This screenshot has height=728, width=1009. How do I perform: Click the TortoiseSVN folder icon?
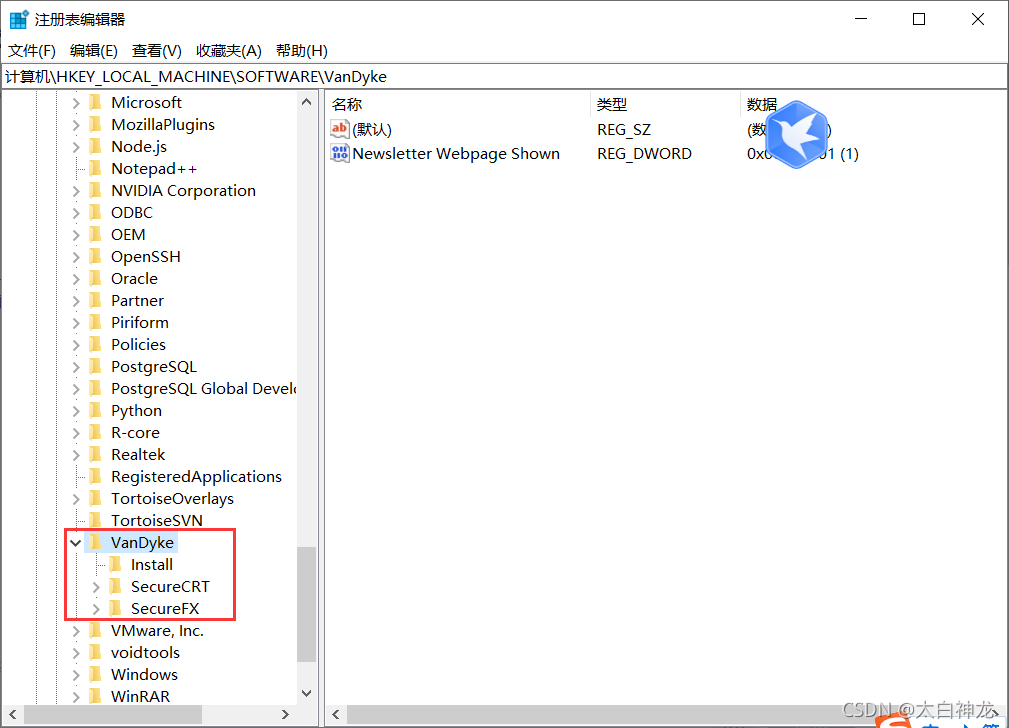coord(96,520)
